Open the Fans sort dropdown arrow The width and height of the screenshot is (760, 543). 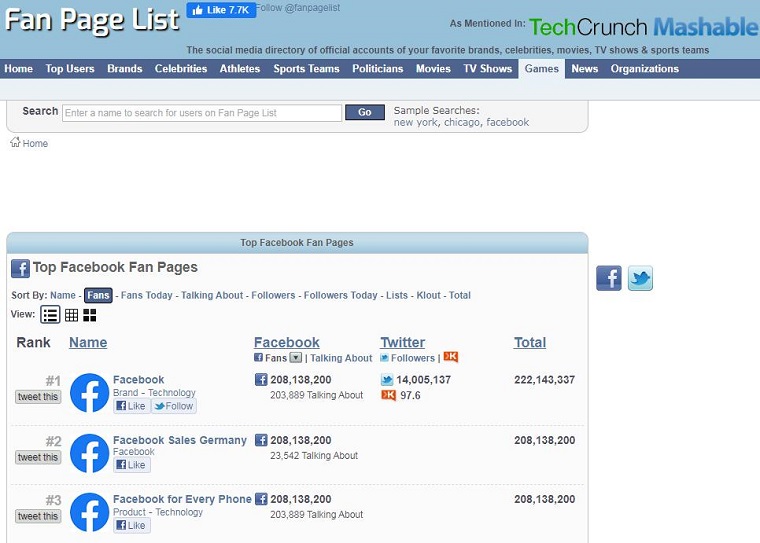[x=296, y=358]
